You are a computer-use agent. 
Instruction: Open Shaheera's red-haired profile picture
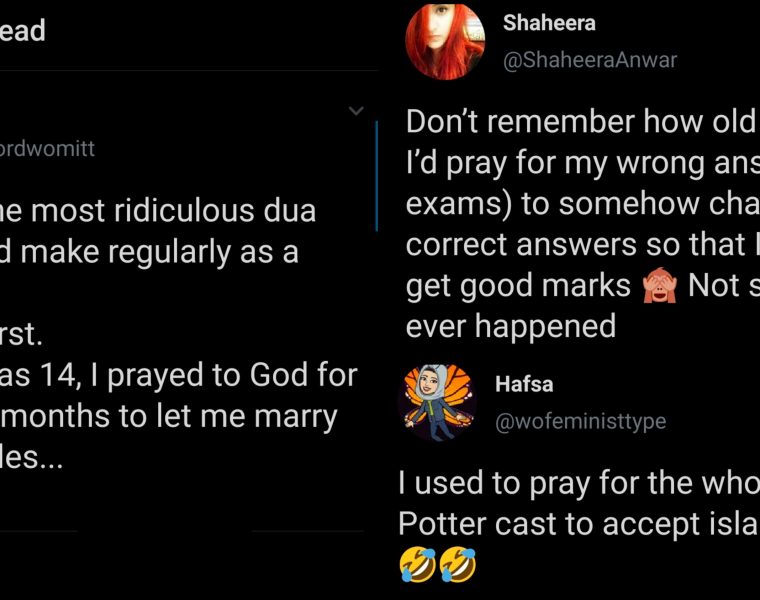point(445,41)
